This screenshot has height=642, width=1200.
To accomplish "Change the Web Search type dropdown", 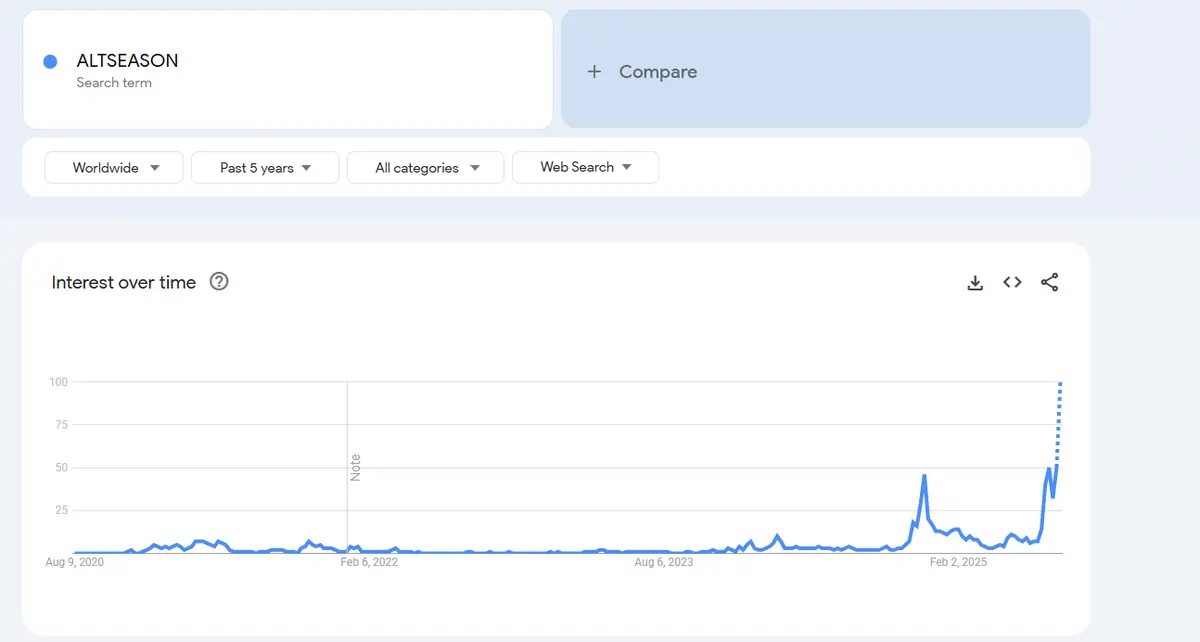I will point(585,167).
